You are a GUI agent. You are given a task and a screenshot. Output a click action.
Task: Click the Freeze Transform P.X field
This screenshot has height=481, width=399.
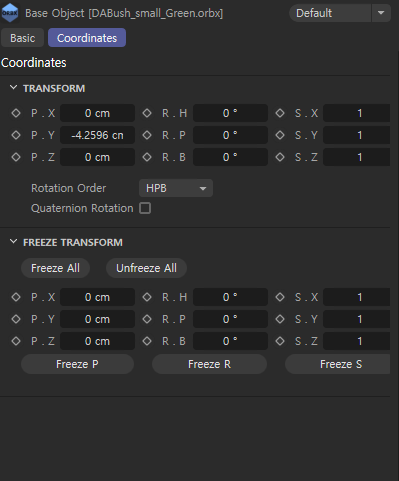point(97,297)
